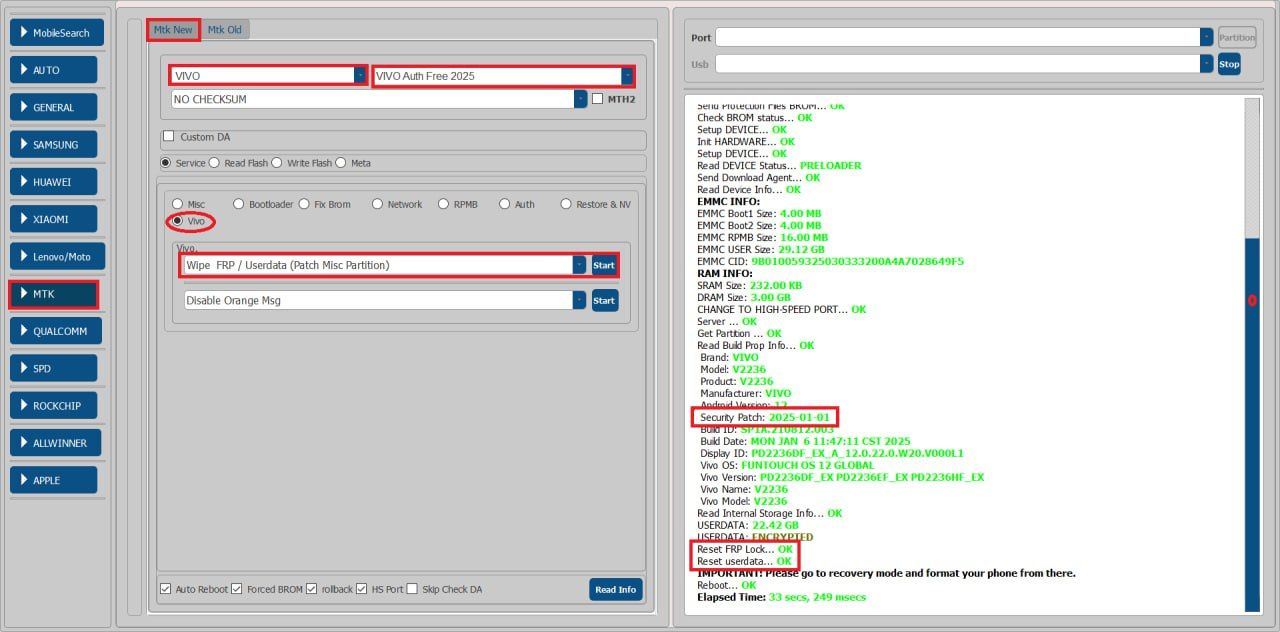Tick the Custom DA checkbox
This screenshot has height=632, width=1280.
pyautogui.click(x=168, y=137)
